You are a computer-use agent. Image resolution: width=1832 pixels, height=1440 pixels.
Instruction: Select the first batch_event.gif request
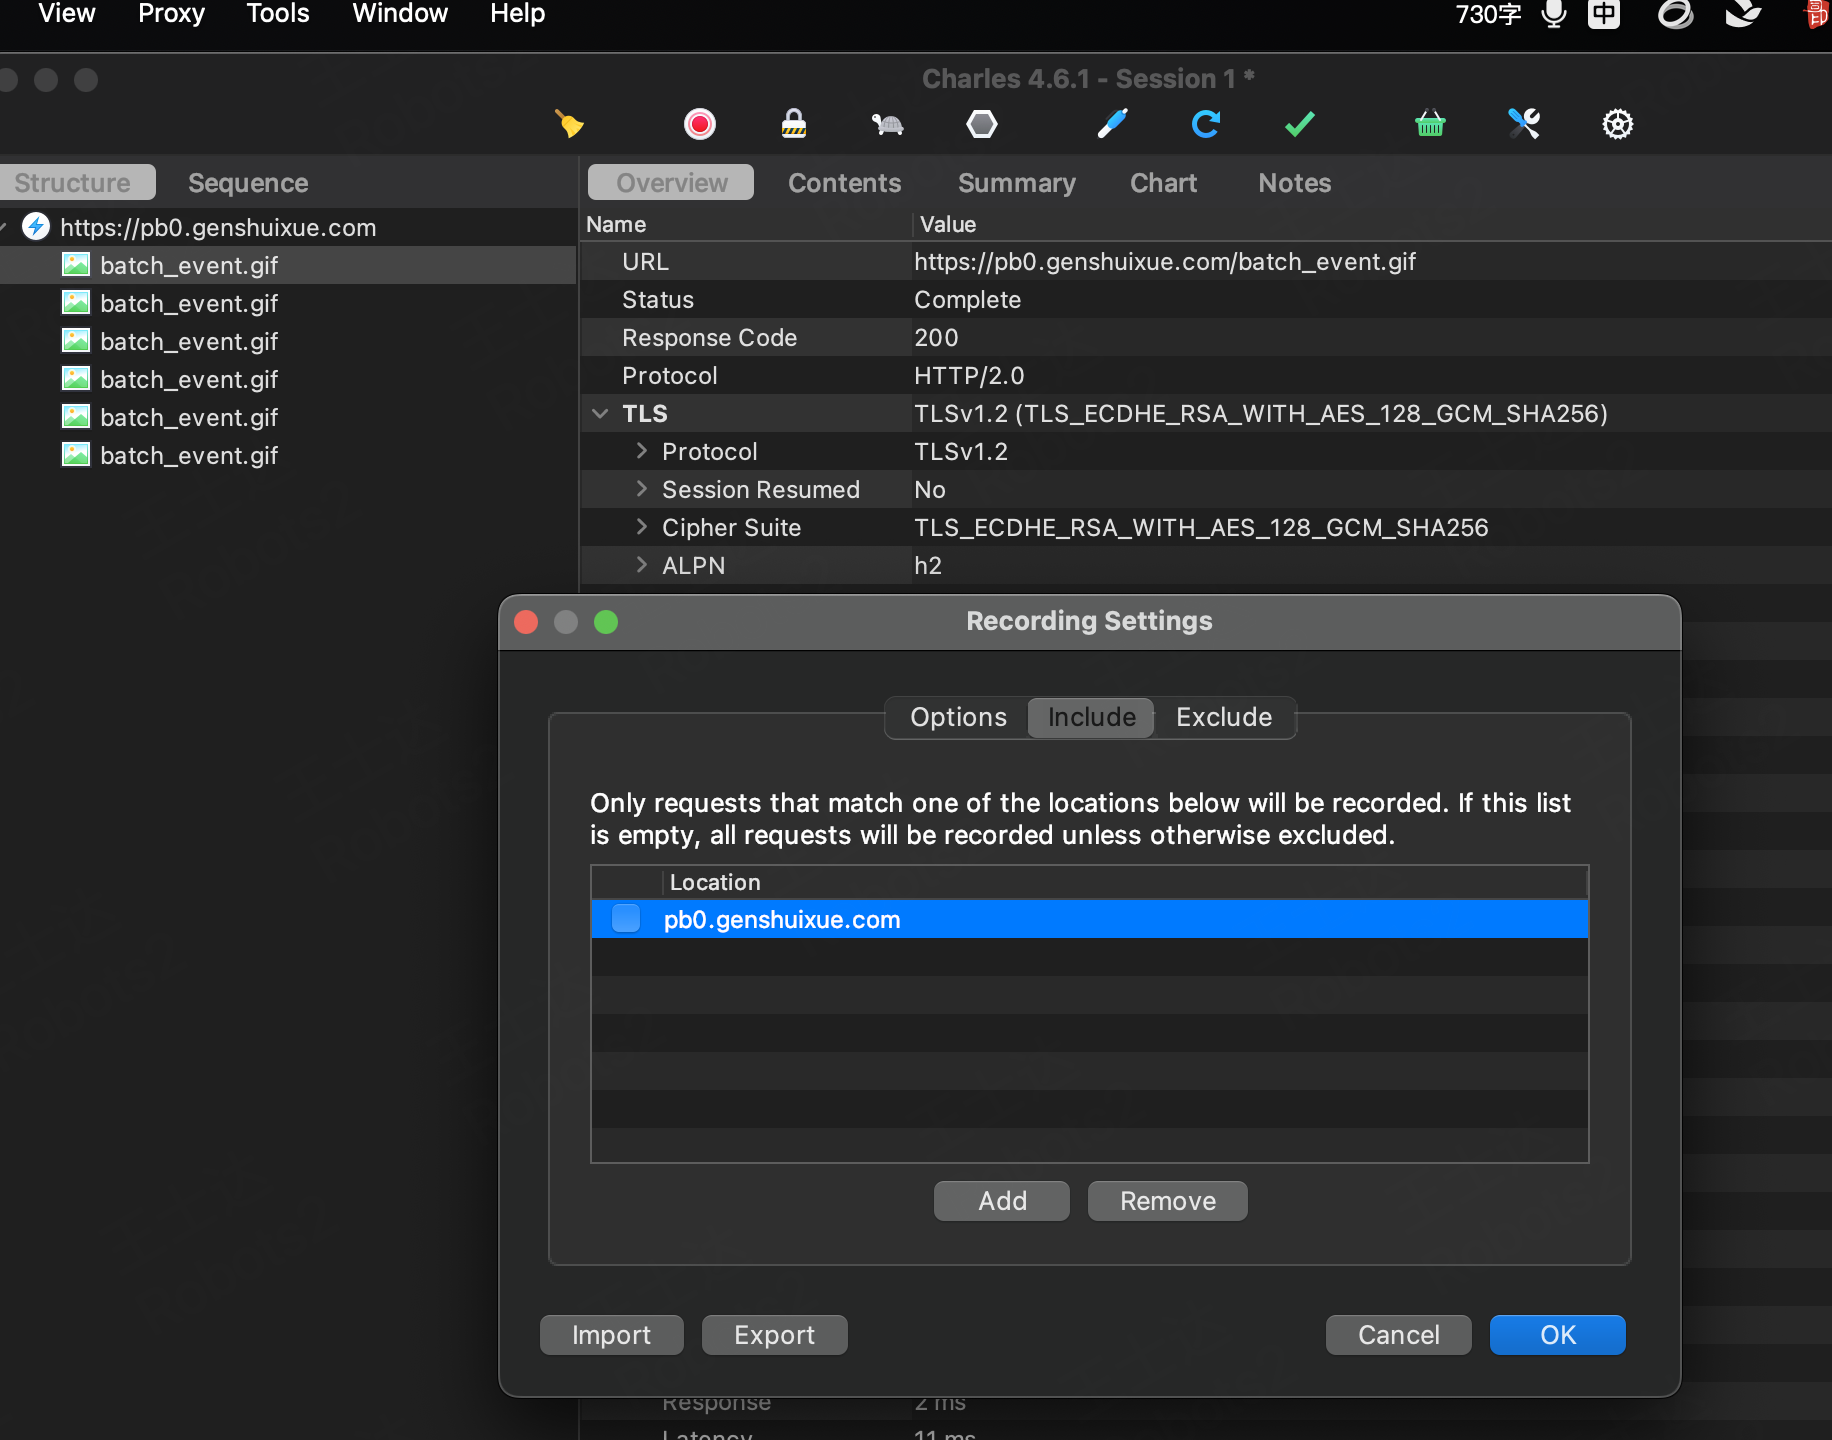288,265
